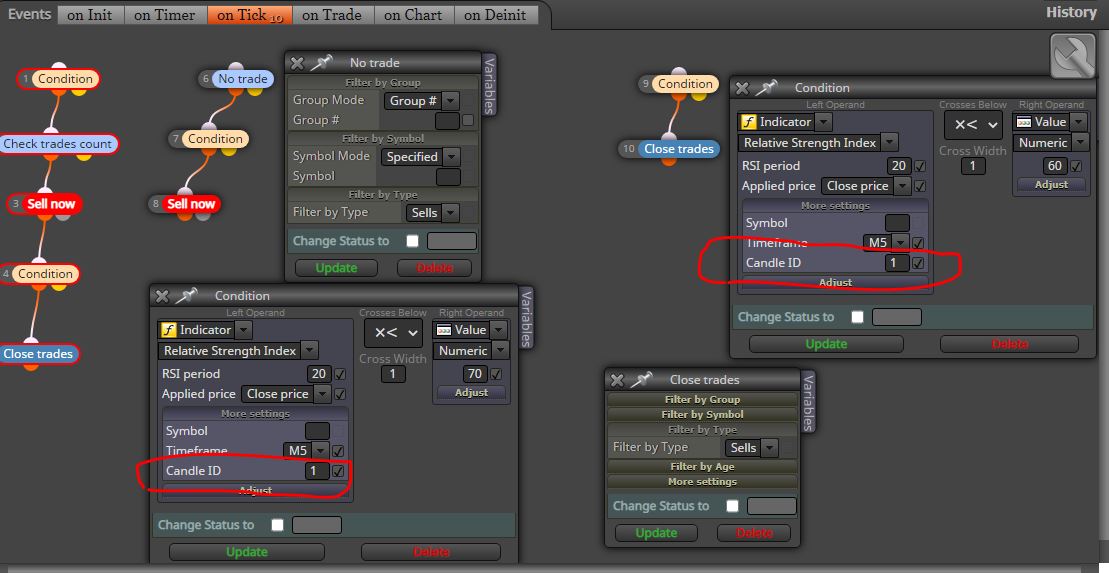Pin the Close trades panel

640,380
